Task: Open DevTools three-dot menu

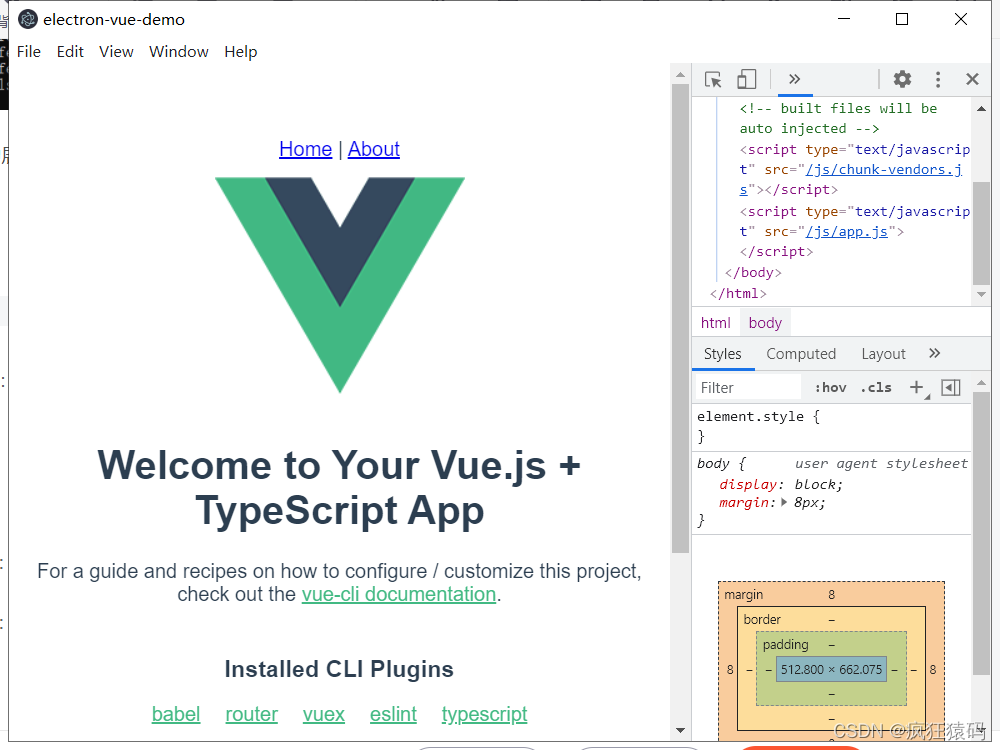Action: pos(938,79)
